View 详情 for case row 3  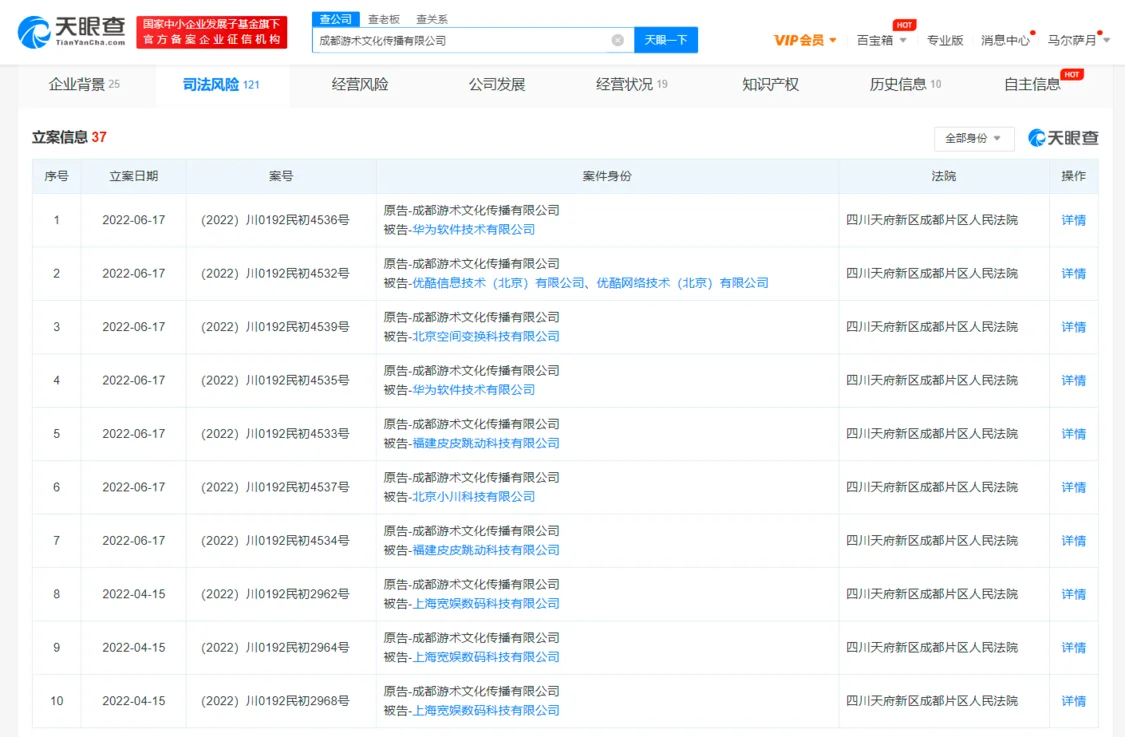click(1073, 327)
